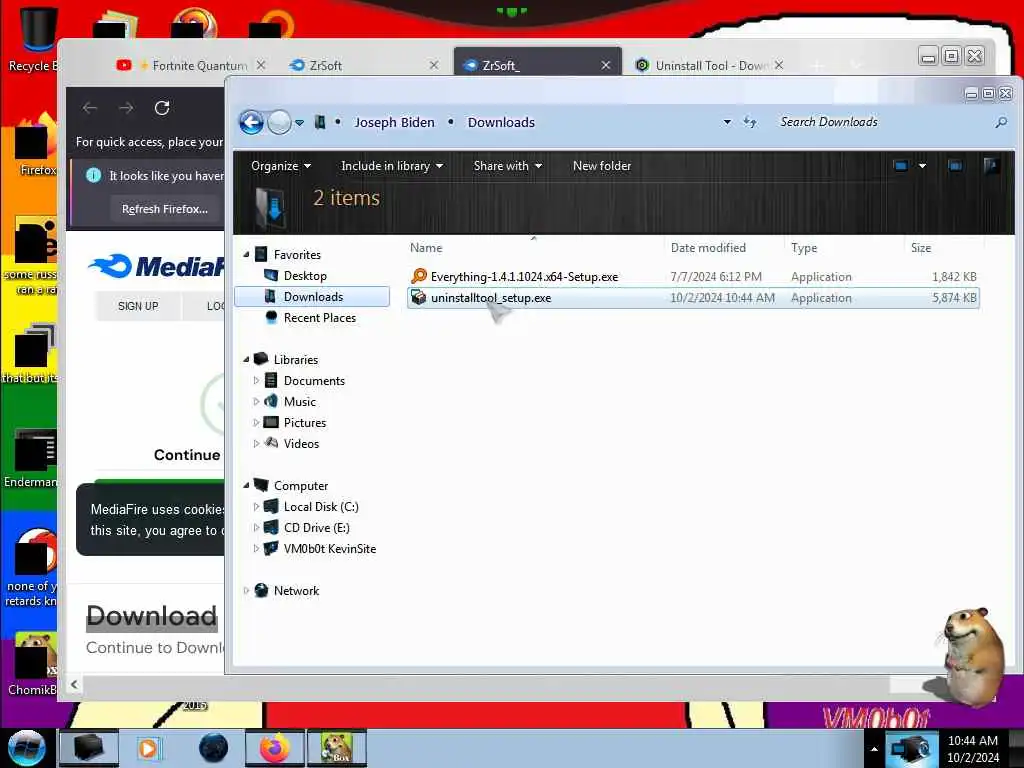1024x768 pixels.
Task: Collapse the Libraries tree section
Action: click(x=246, y=359)
